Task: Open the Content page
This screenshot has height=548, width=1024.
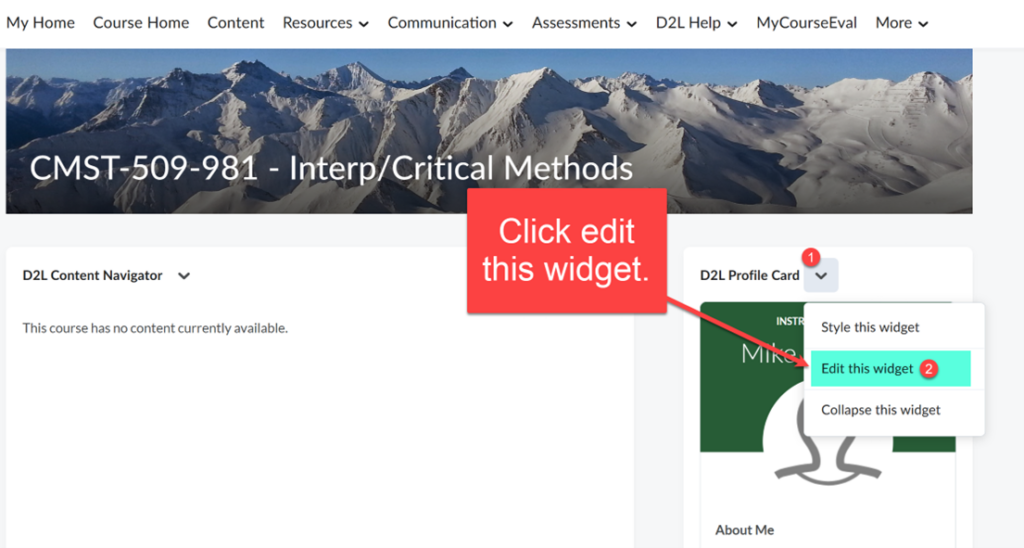Action: pos(236,23)
